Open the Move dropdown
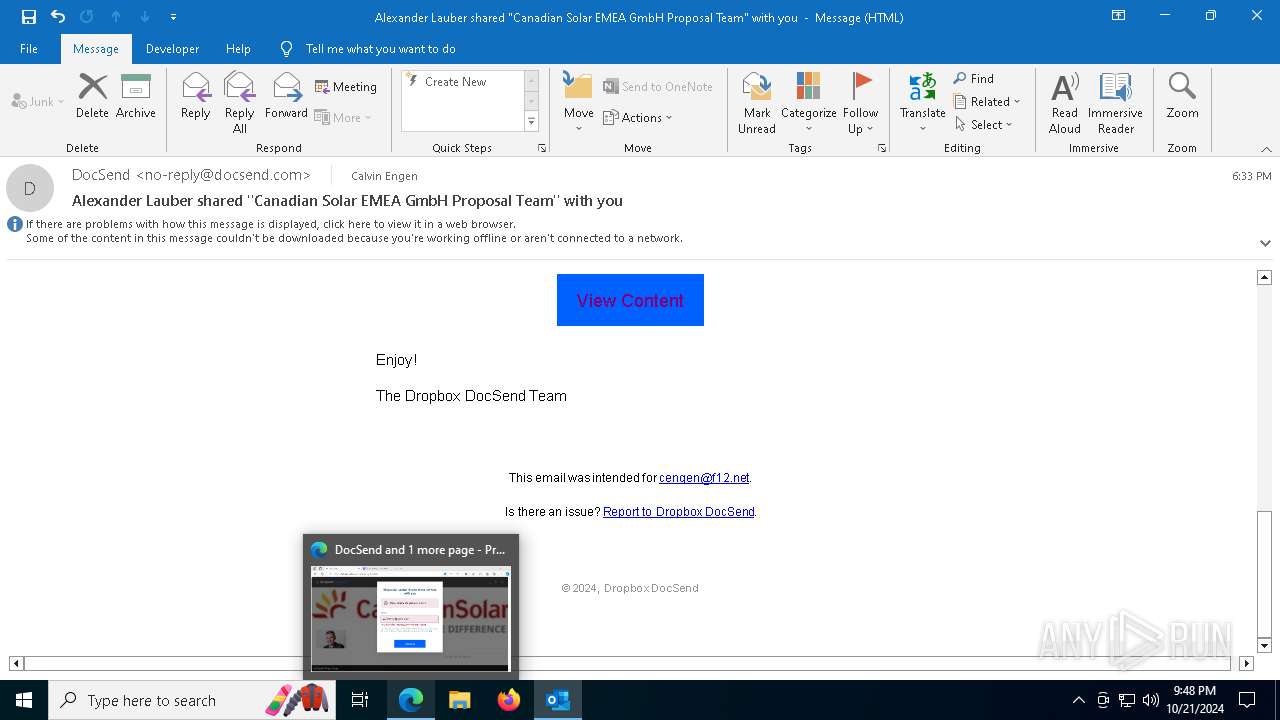 578,103
